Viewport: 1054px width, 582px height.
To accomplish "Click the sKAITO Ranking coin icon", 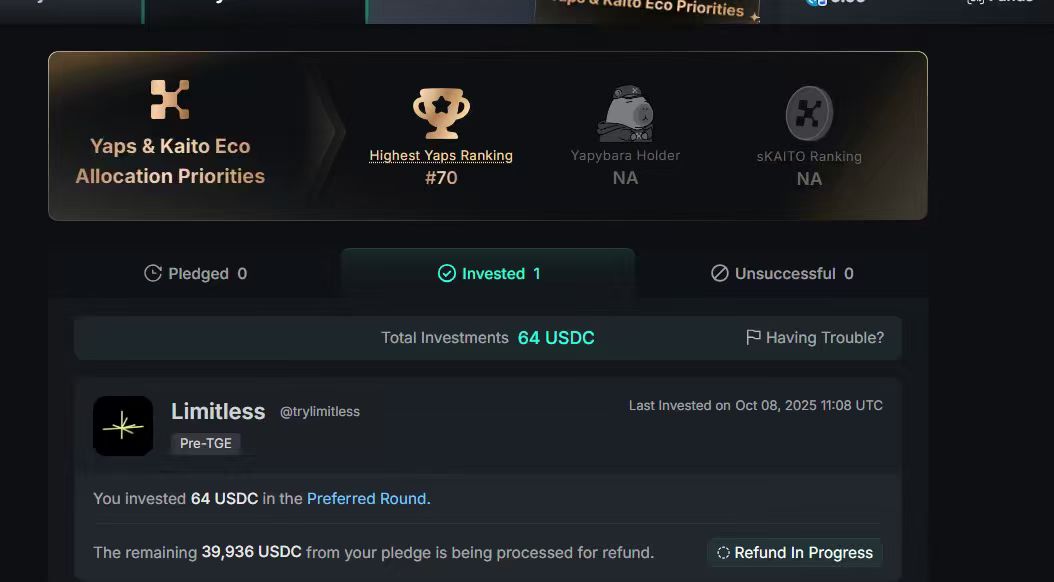I will [x=809, y=113].
